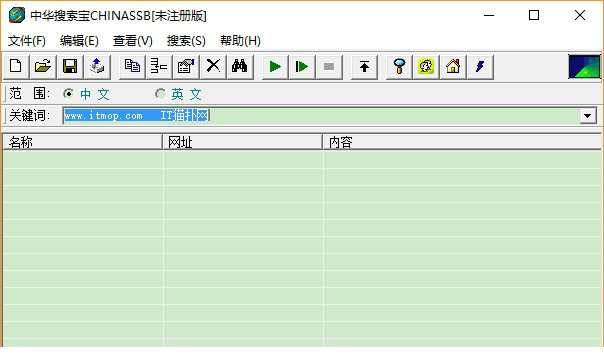Click the magnifier search icon
Viewport: 604px width, 360px height.
pyautogui.click(x=399, y=67)
